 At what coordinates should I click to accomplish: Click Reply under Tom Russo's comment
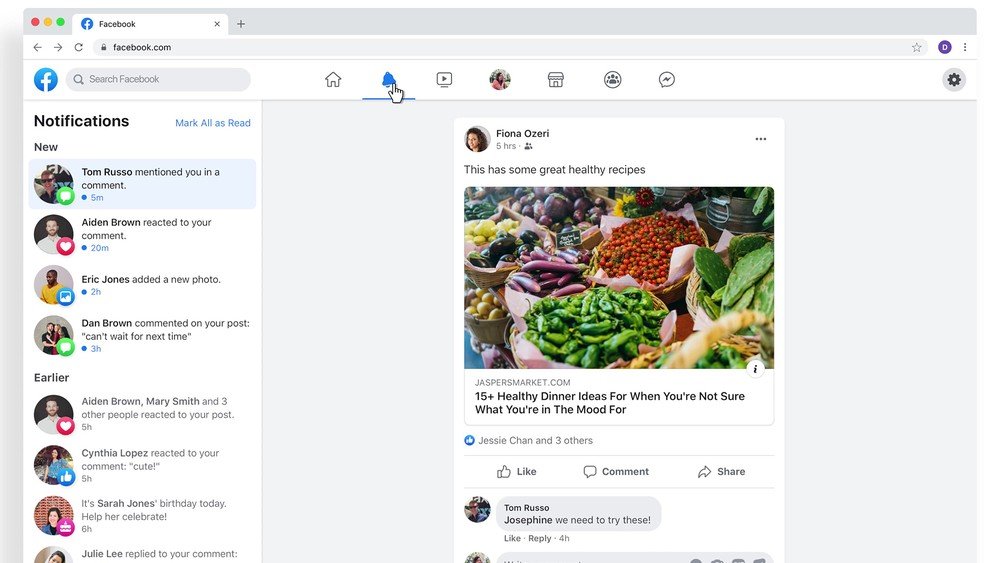click(x=540, y=538)
